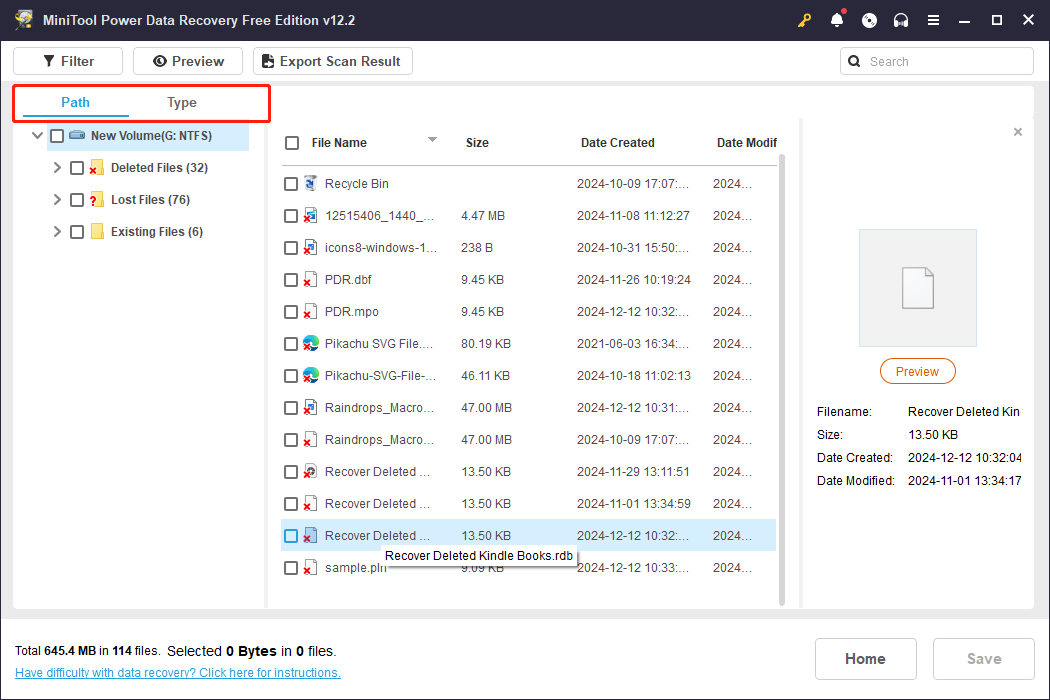Expand the Lost Files node

click(57, 200)
